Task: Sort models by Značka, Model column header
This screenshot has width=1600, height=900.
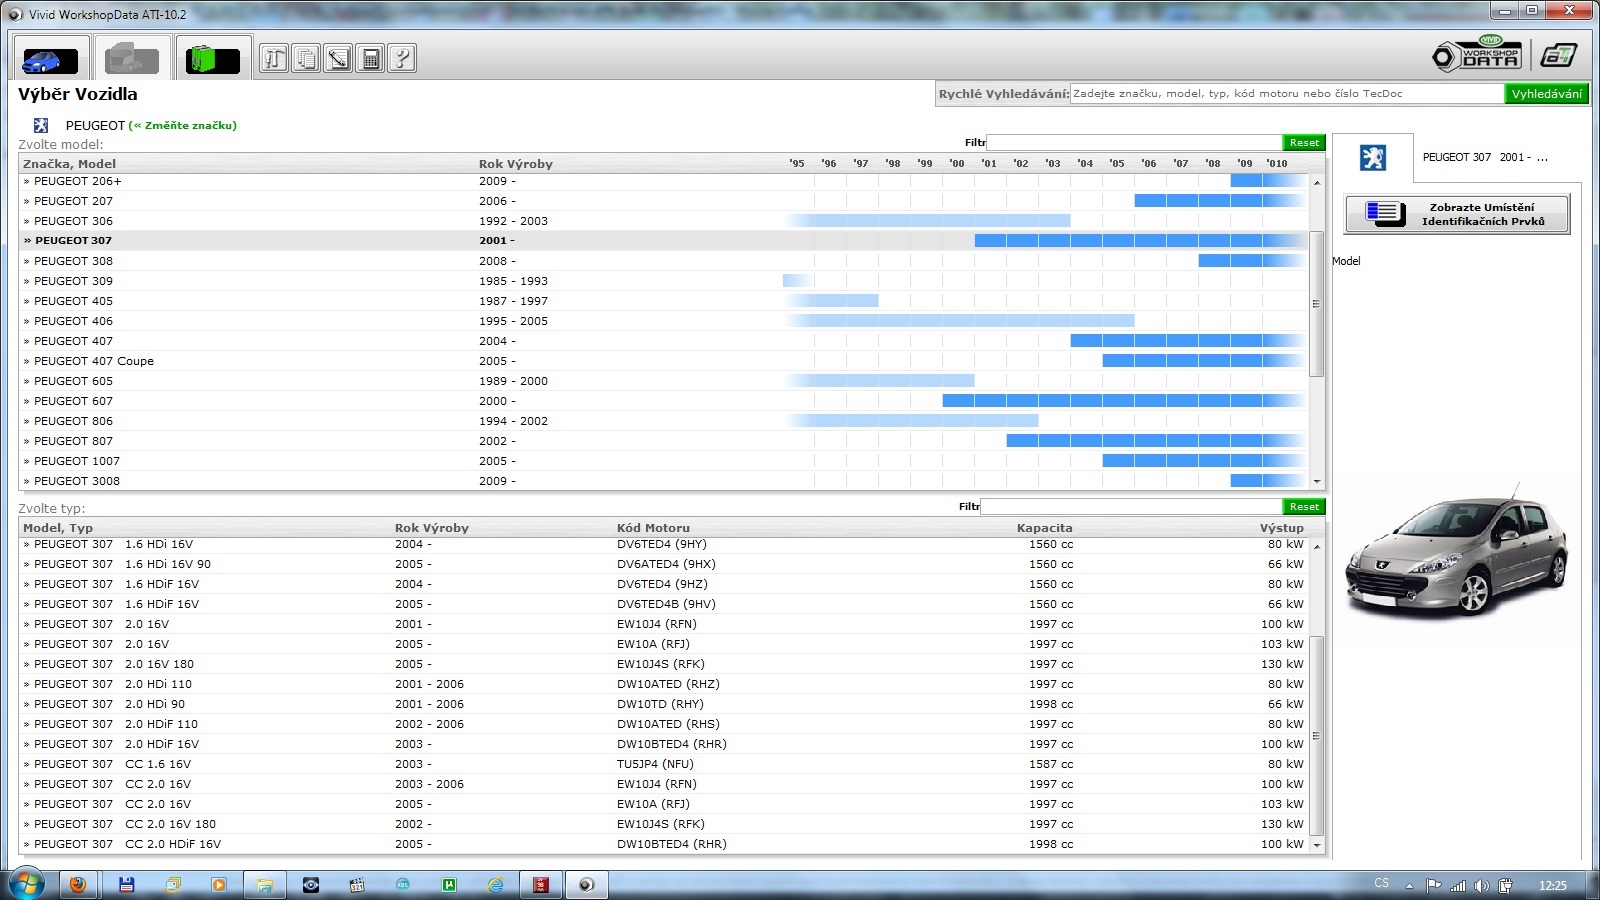Action: [x=69, y=164]
